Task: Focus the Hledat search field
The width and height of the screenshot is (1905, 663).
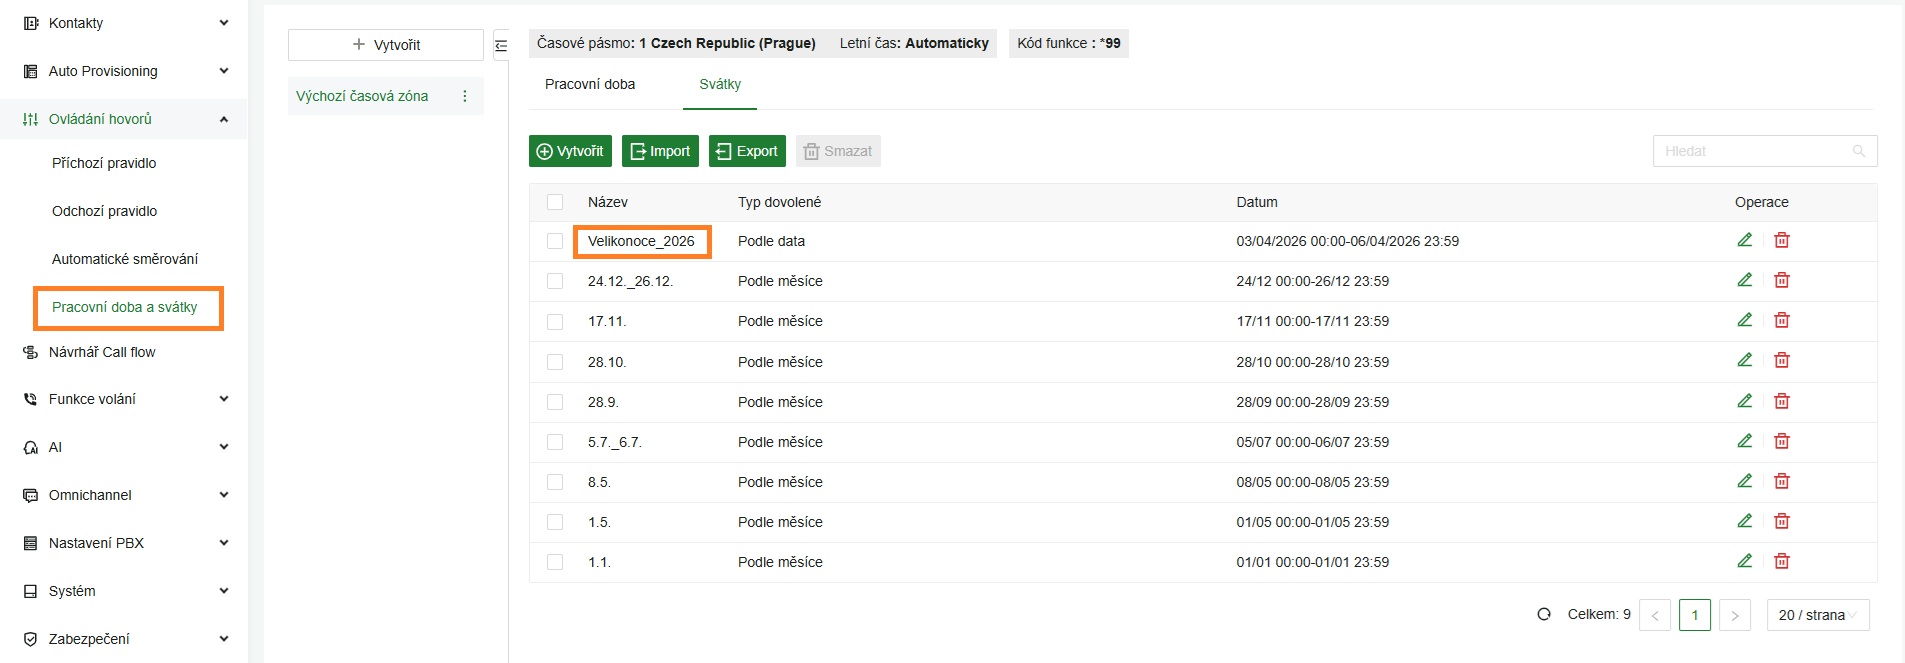Action: (1755, 151)
